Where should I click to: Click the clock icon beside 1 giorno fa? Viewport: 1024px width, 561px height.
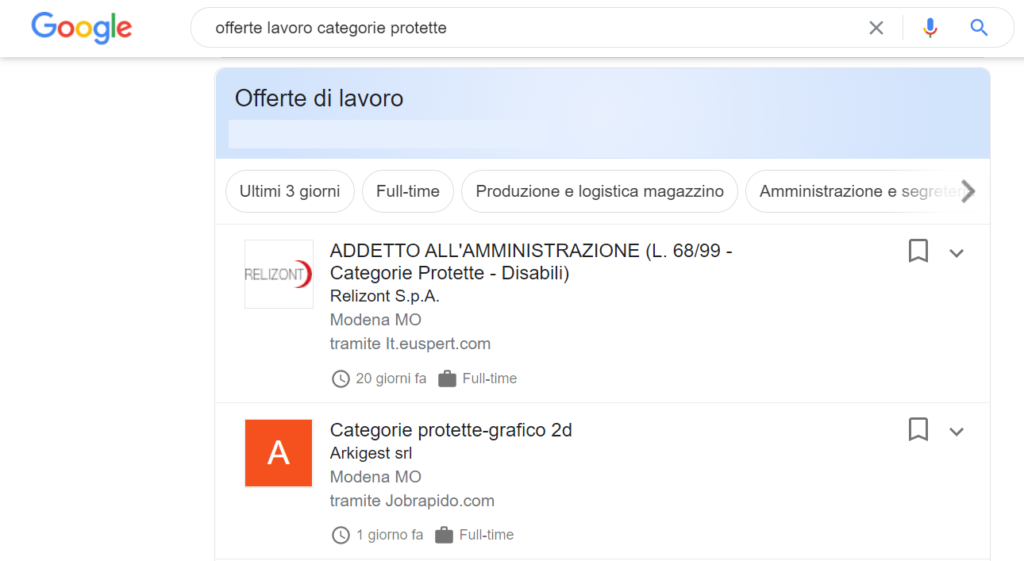click(340, 535)
